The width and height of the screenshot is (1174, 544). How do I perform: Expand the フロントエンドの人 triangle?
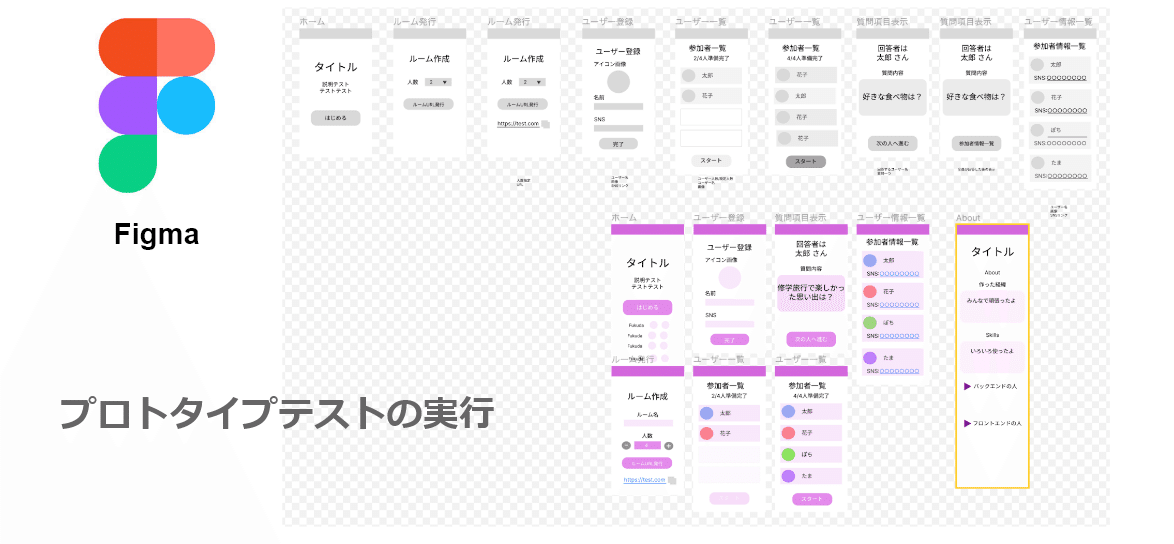(x=967, y=424)
